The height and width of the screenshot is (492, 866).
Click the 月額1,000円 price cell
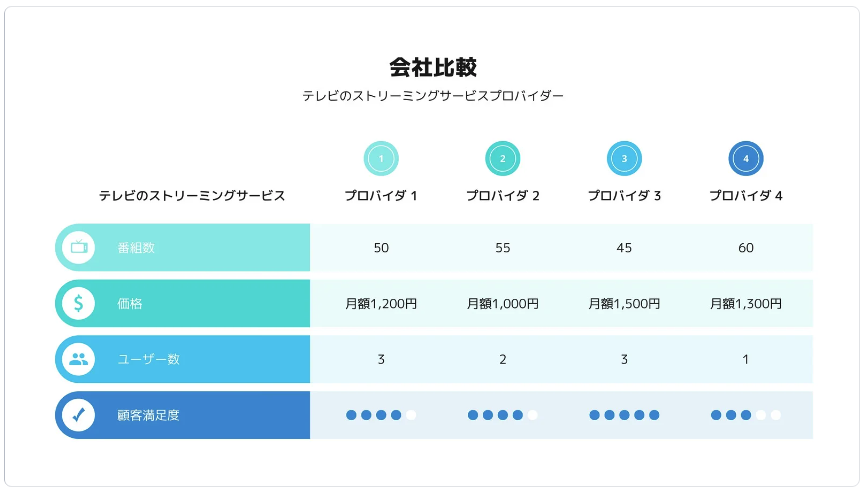[x=503, y=304]
